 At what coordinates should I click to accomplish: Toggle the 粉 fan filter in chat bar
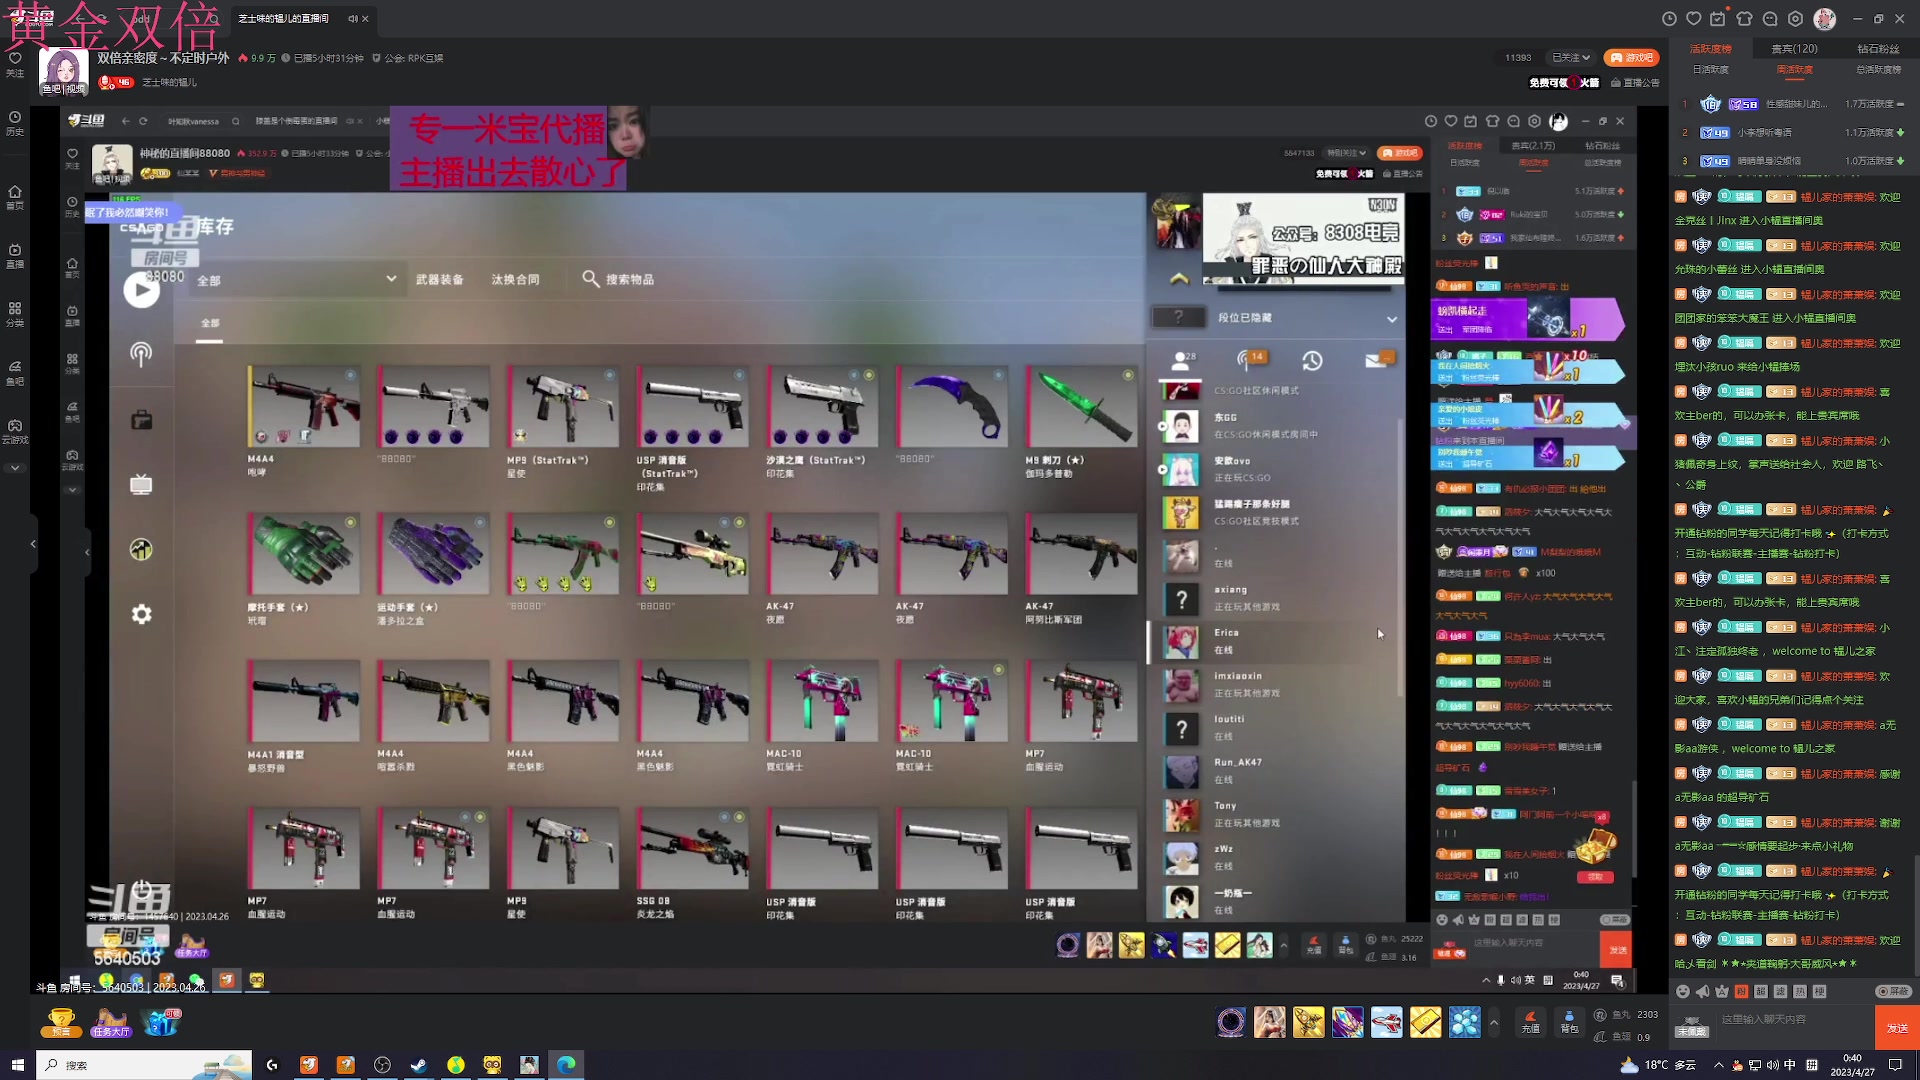tap(1741, 991)
